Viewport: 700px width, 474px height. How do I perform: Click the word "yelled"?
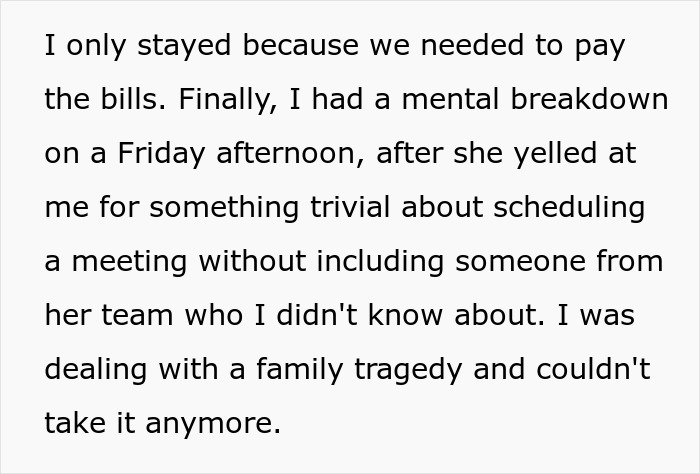(555, 154)
